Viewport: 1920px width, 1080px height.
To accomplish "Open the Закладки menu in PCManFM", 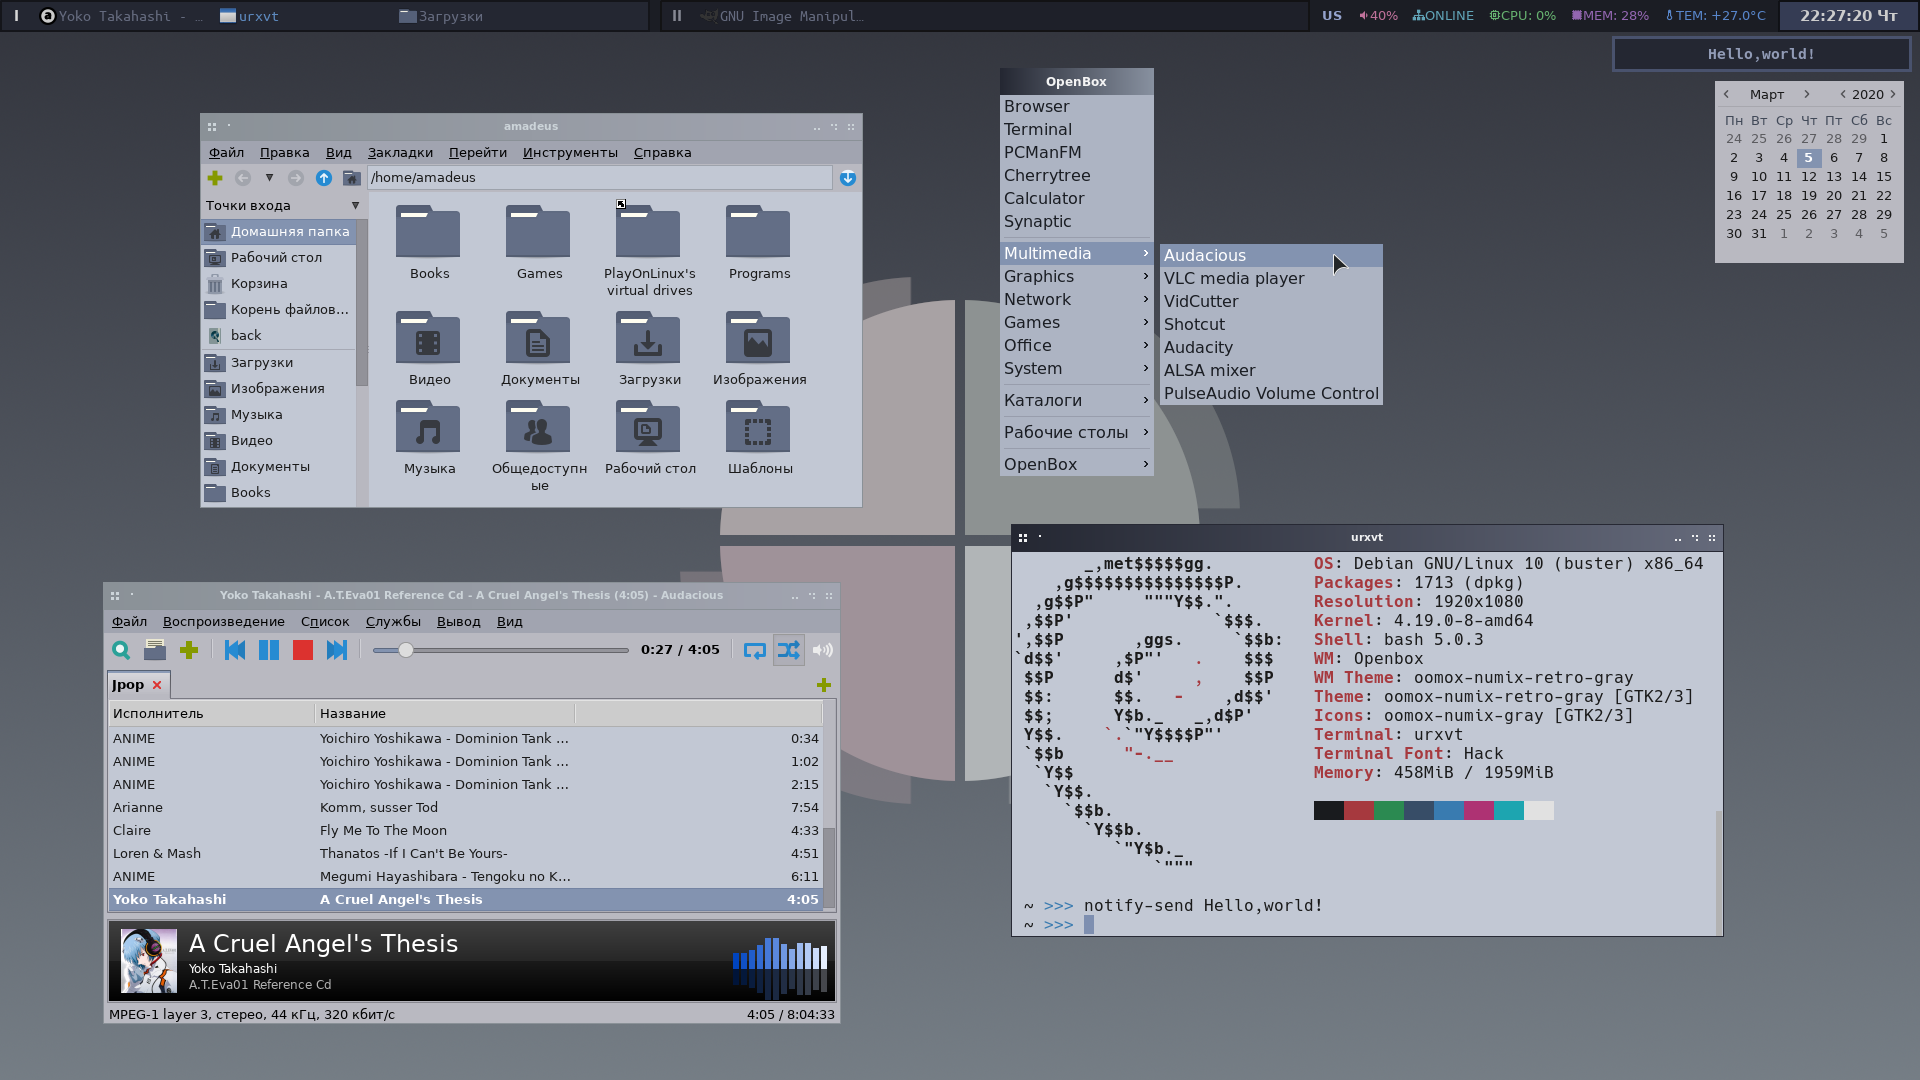I will tap(400, 153).
